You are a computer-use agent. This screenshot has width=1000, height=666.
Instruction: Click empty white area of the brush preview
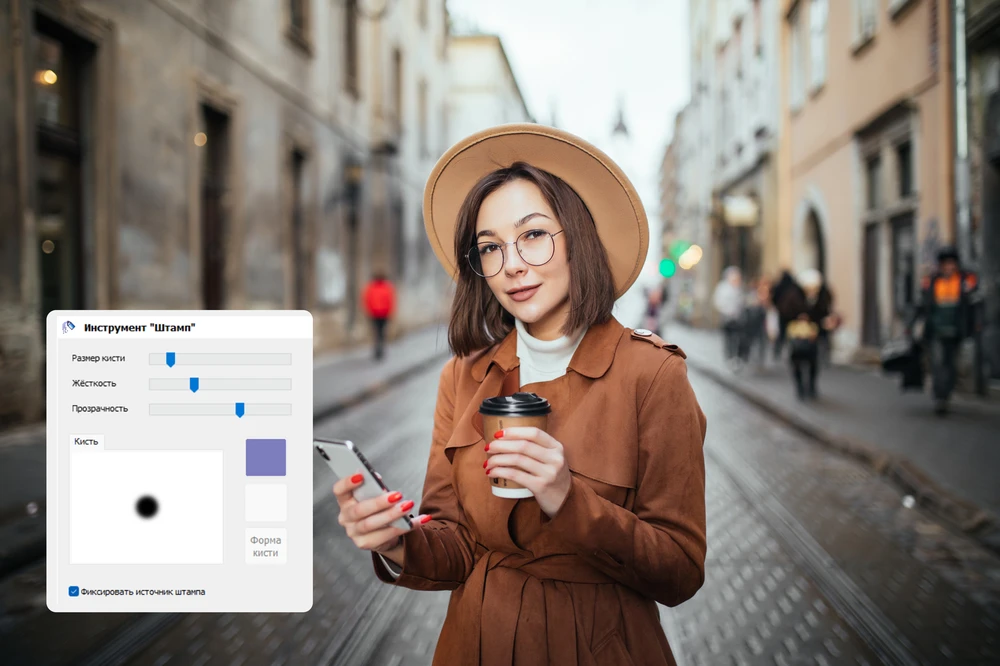100,480
